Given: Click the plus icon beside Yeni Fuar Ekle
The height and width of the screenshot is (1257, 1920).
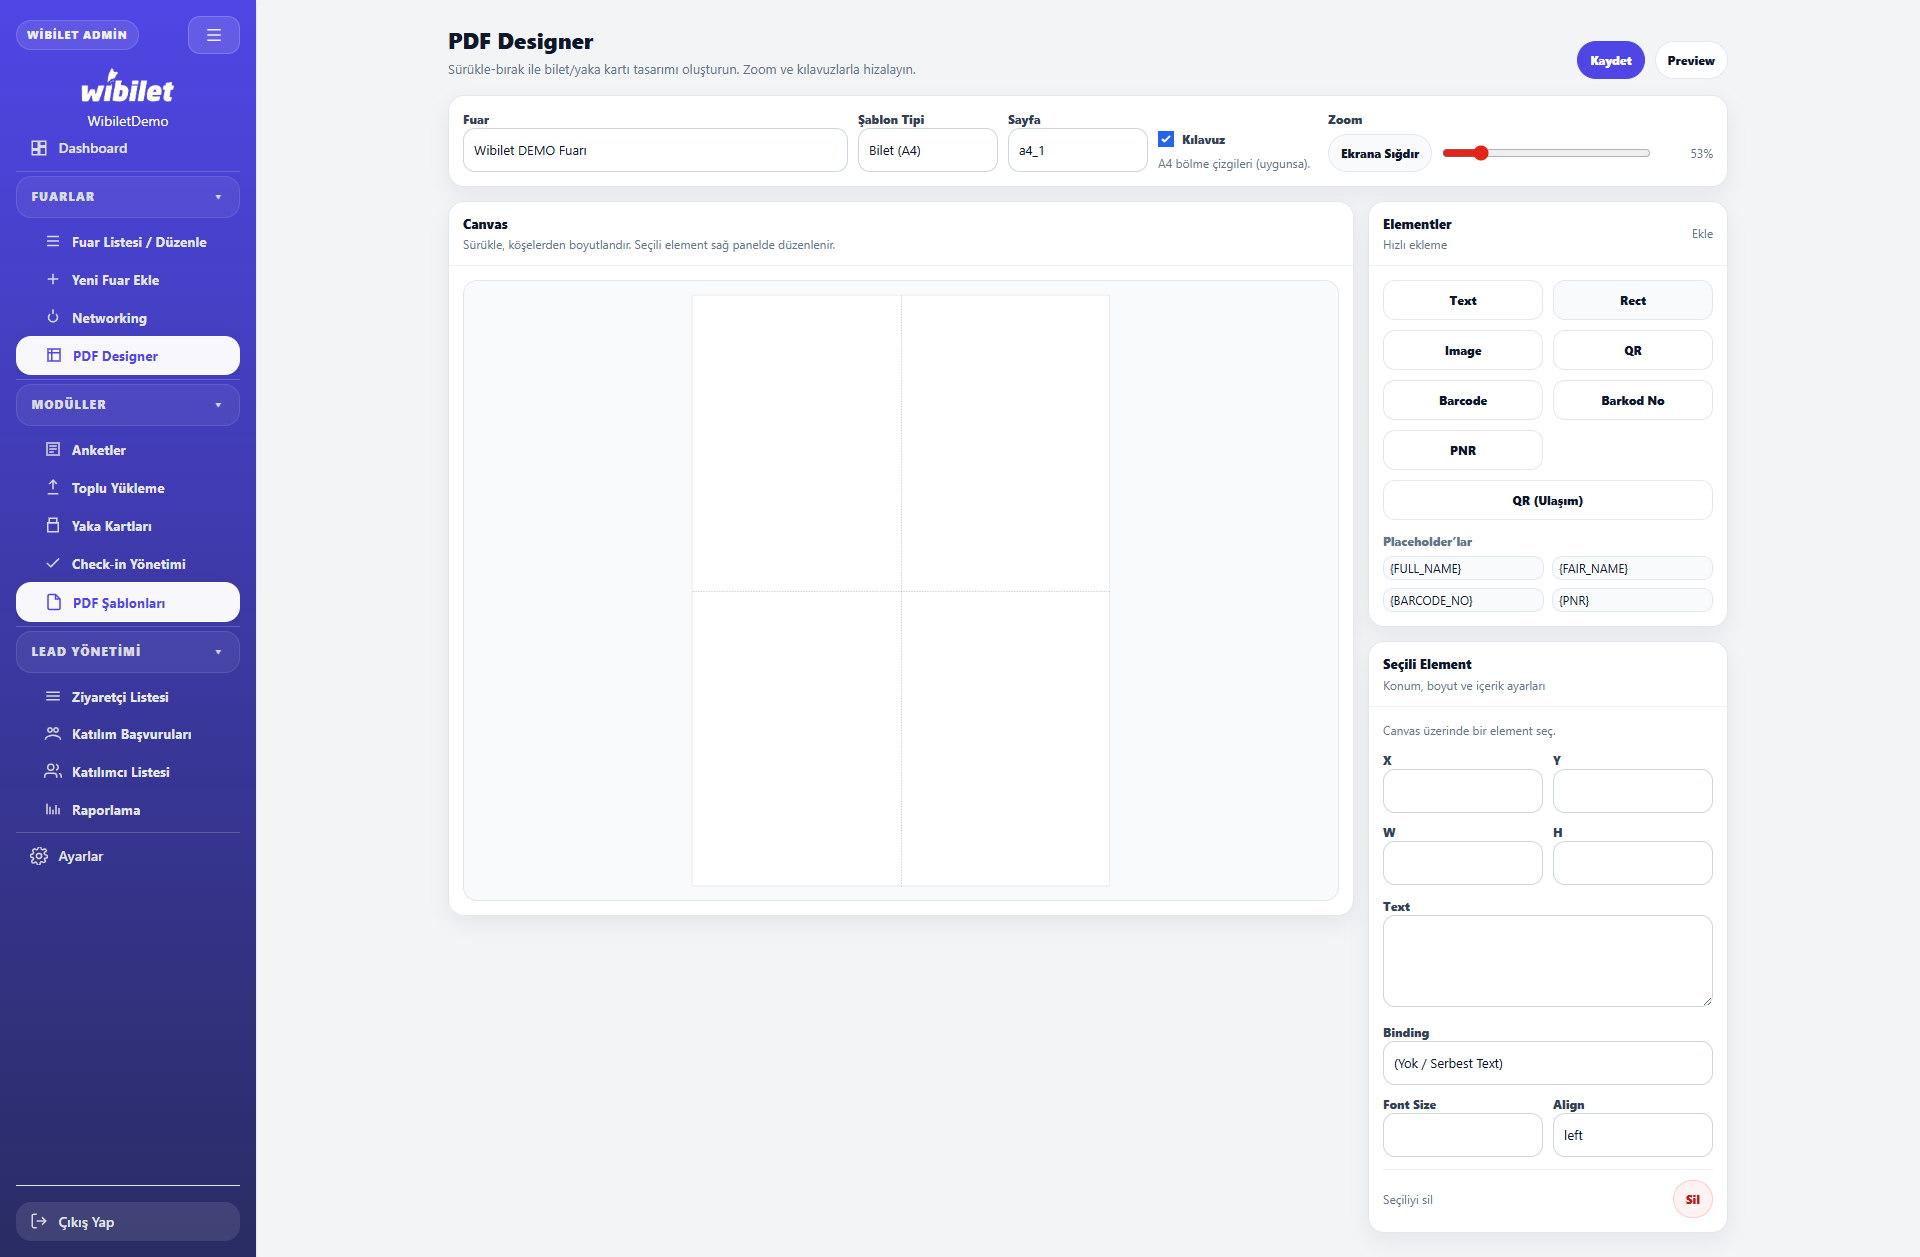Looking at the screenshot, I should coord(53,280).
